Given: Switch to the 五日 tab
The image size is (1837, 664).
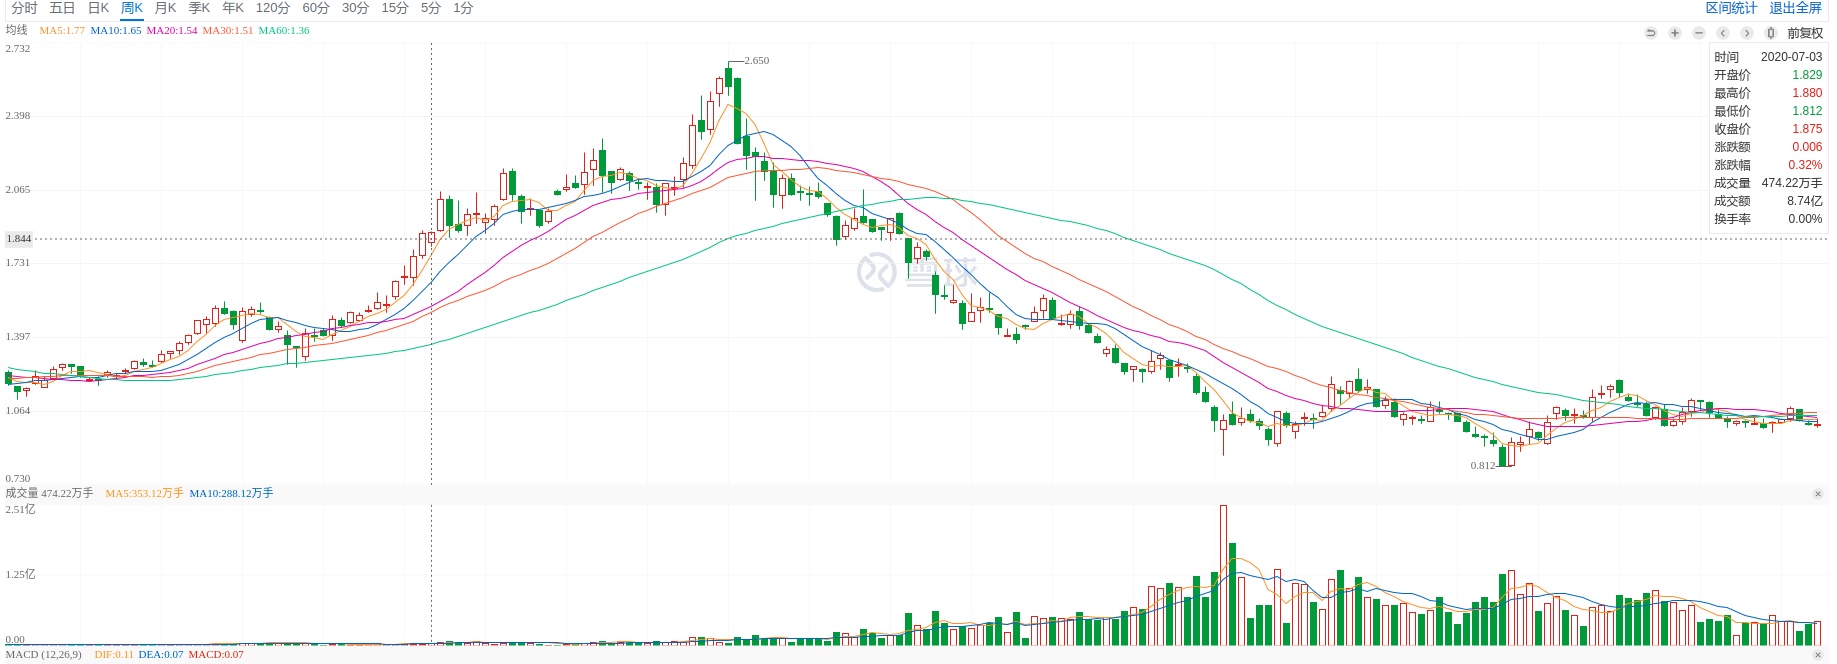Looking at the screenshot, I should 62,8.
